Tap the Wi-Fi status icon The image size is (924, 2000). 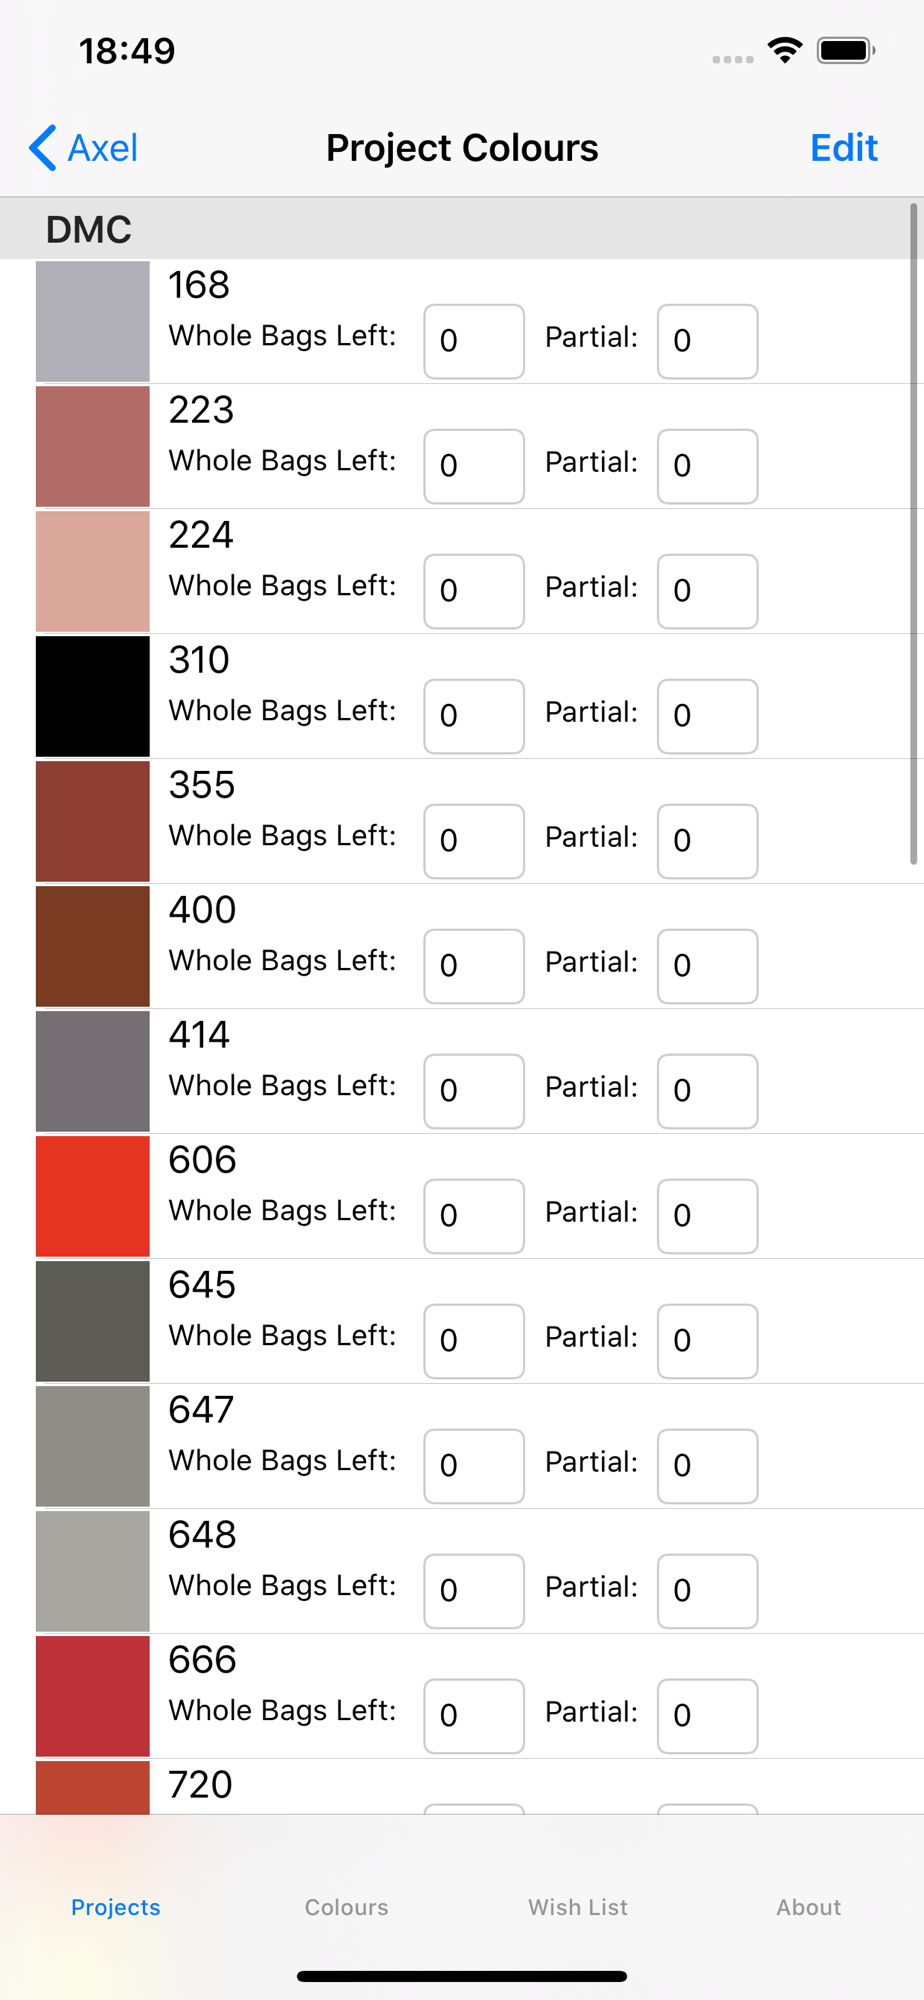[x=785, y=50]
